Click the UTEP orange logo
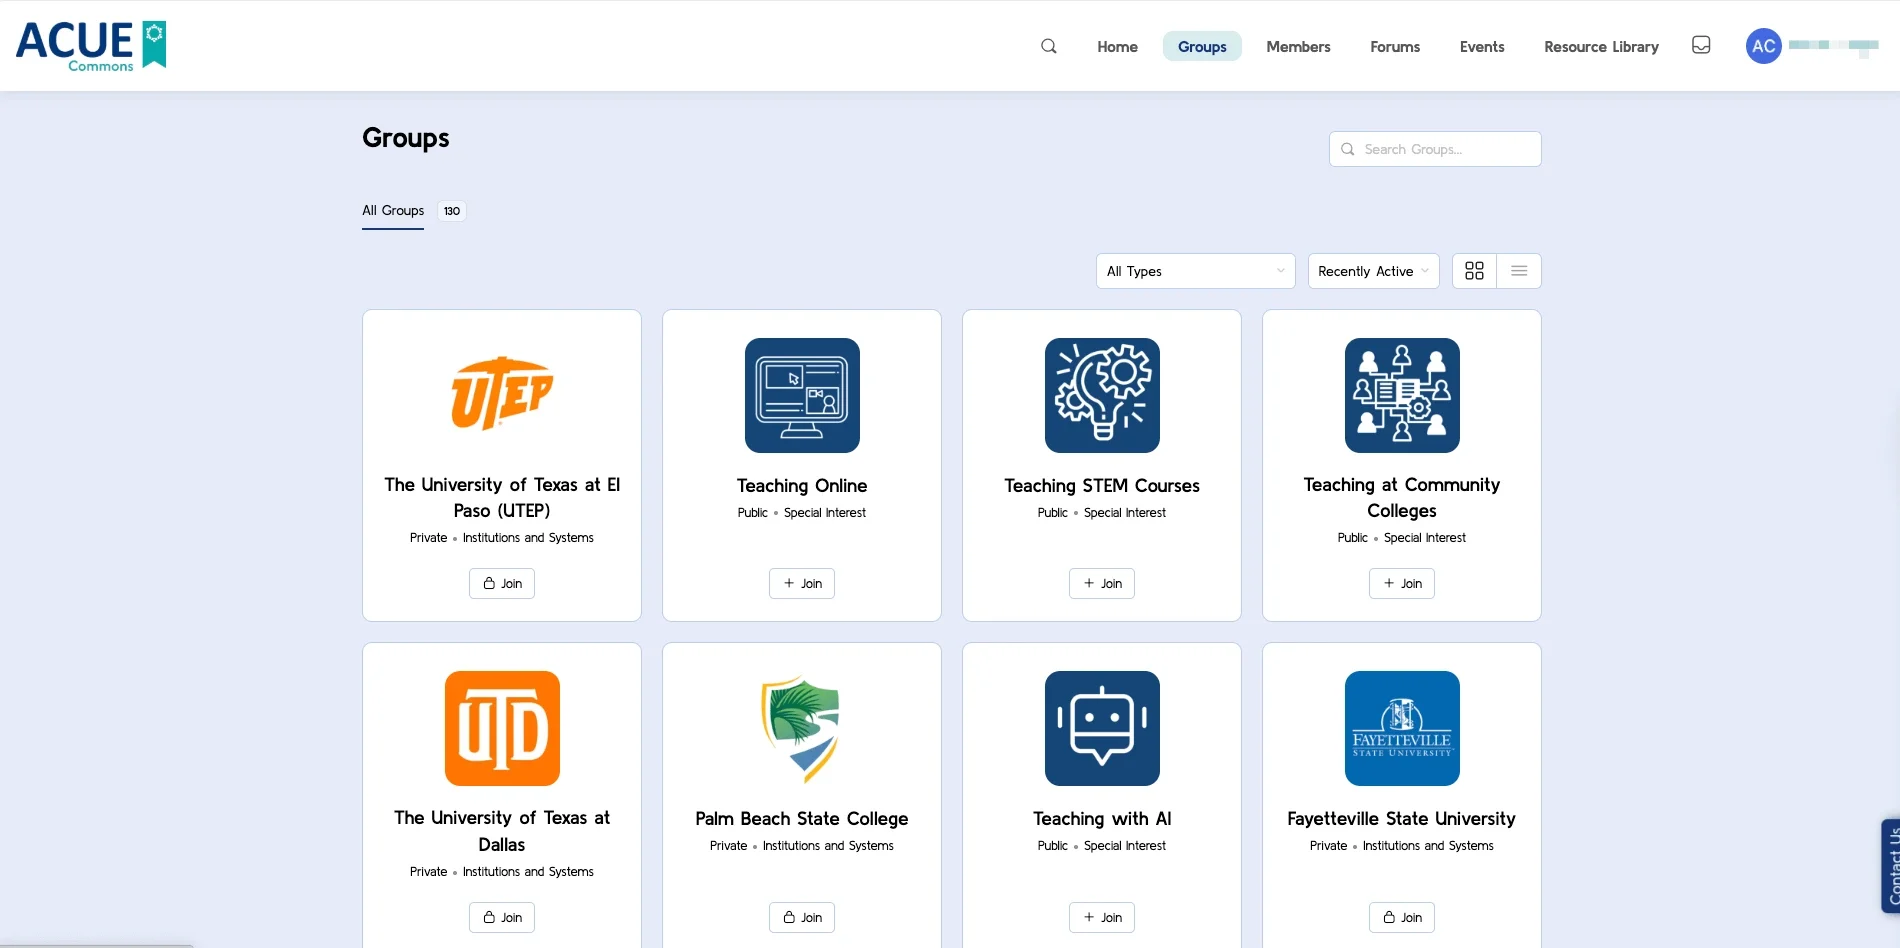The height and width of the screenshot is (948, 1900). coord(502,393)
